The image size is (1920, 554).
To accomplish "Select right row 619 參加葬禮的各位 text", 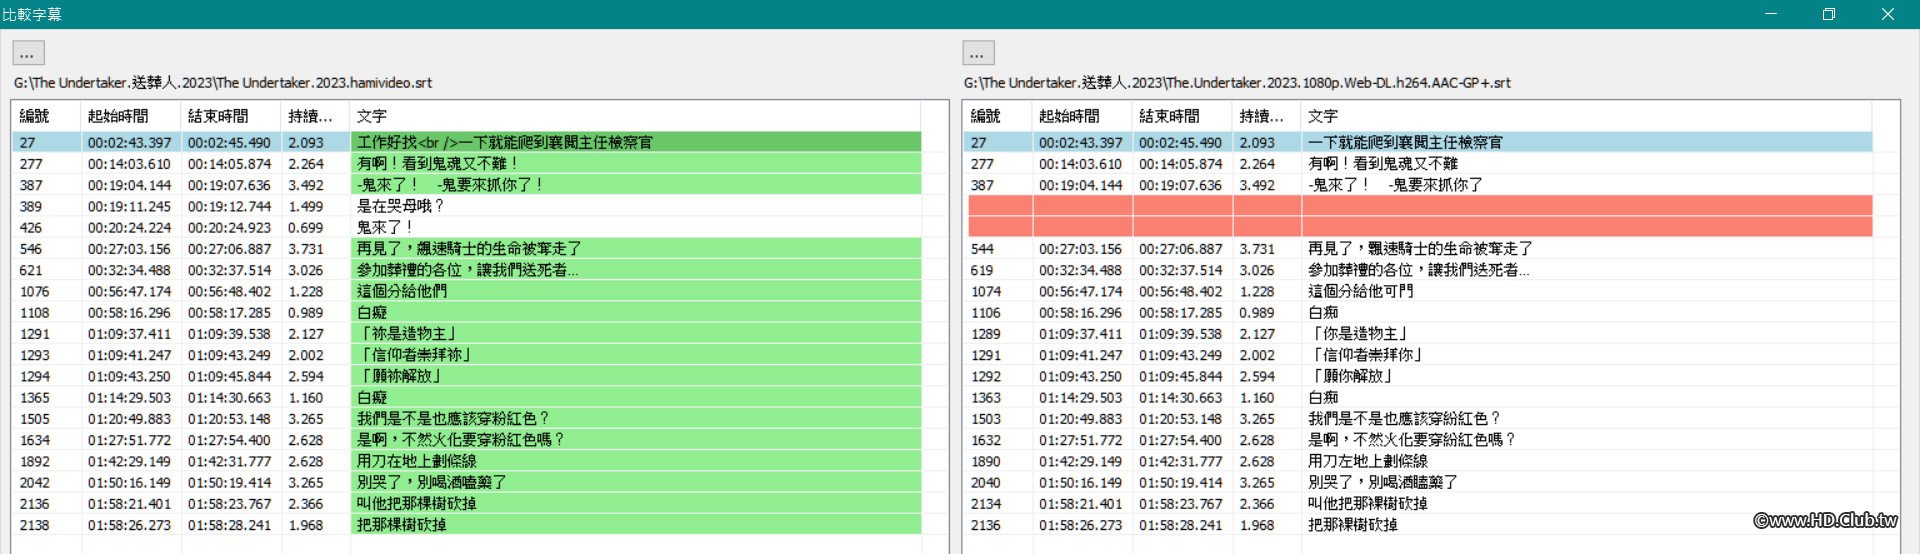I will [1419, 270].
